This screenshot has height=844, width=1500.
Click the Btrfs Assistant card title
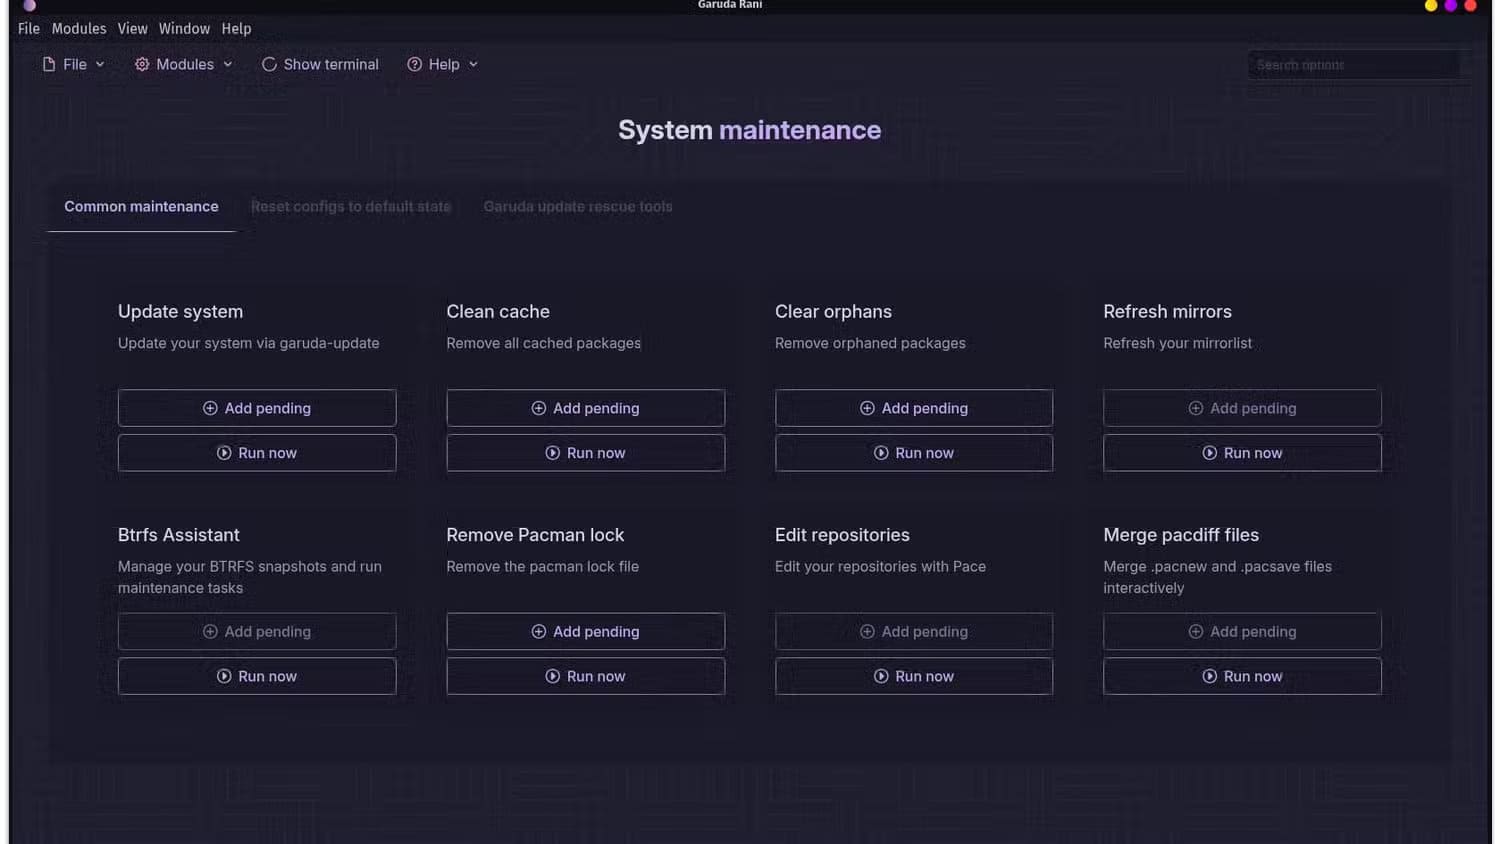pos(179,535)
